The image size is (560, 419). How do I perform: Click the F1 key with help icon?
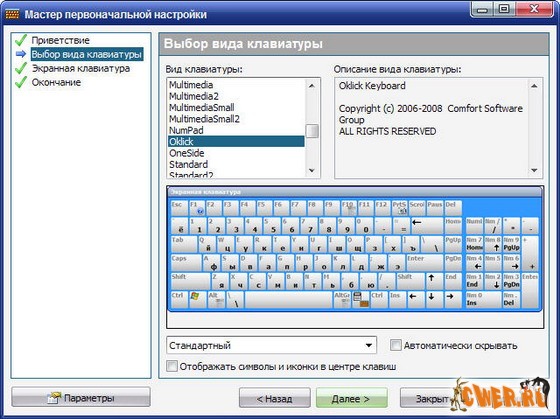point(196,208)
